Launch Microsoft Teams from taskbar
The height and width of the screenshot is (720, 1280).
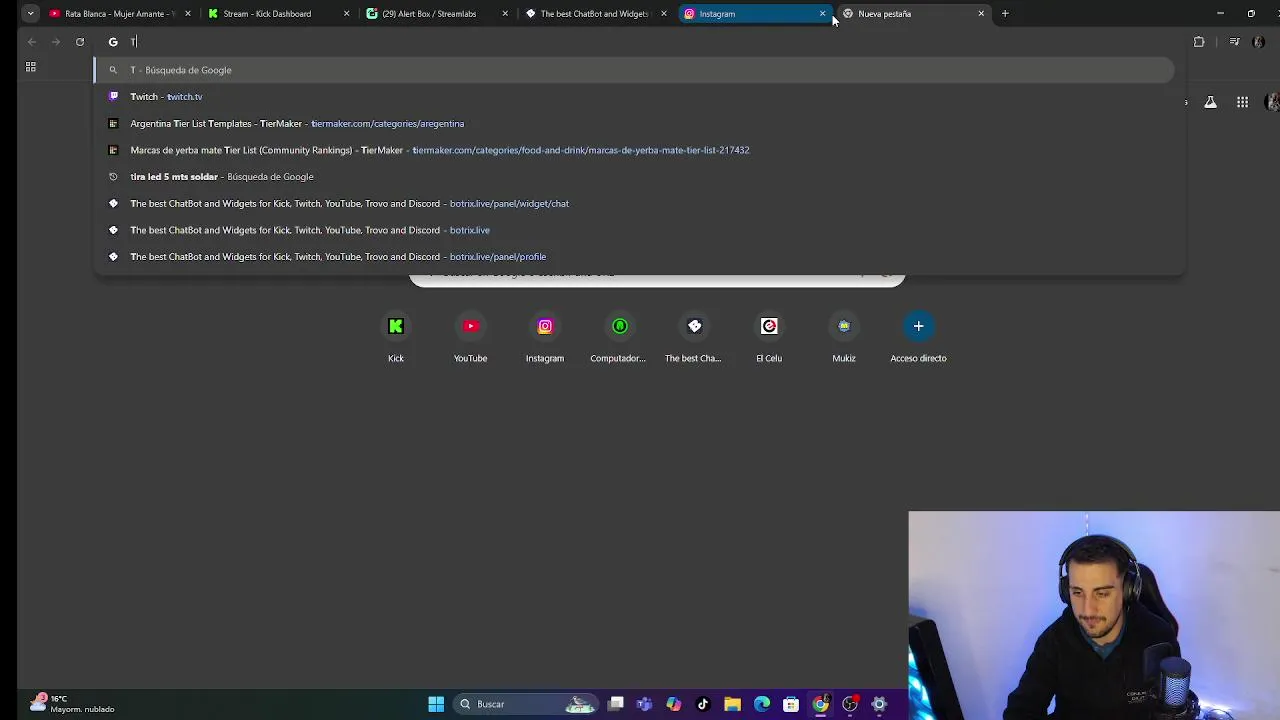click(x=644, y=704)
